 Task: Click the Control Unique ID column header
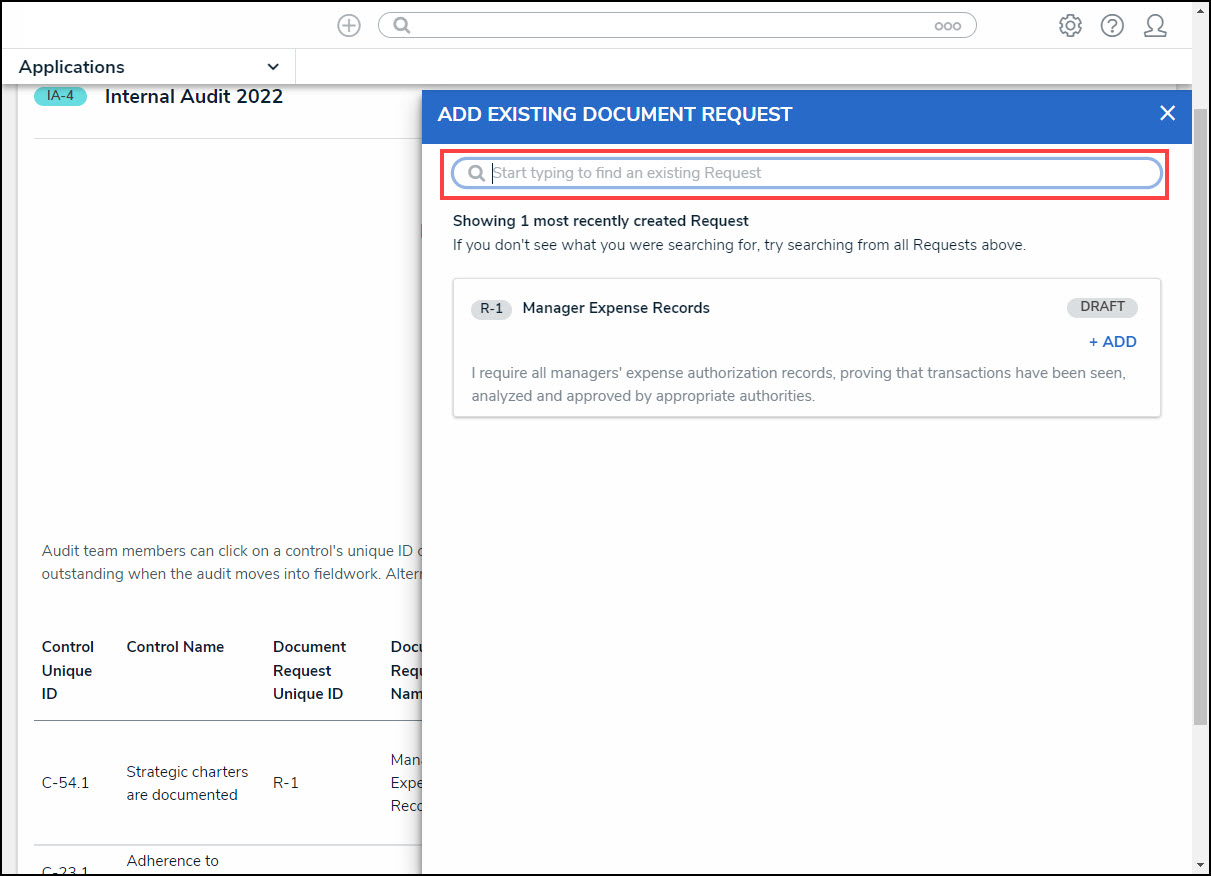pos(68,670)
